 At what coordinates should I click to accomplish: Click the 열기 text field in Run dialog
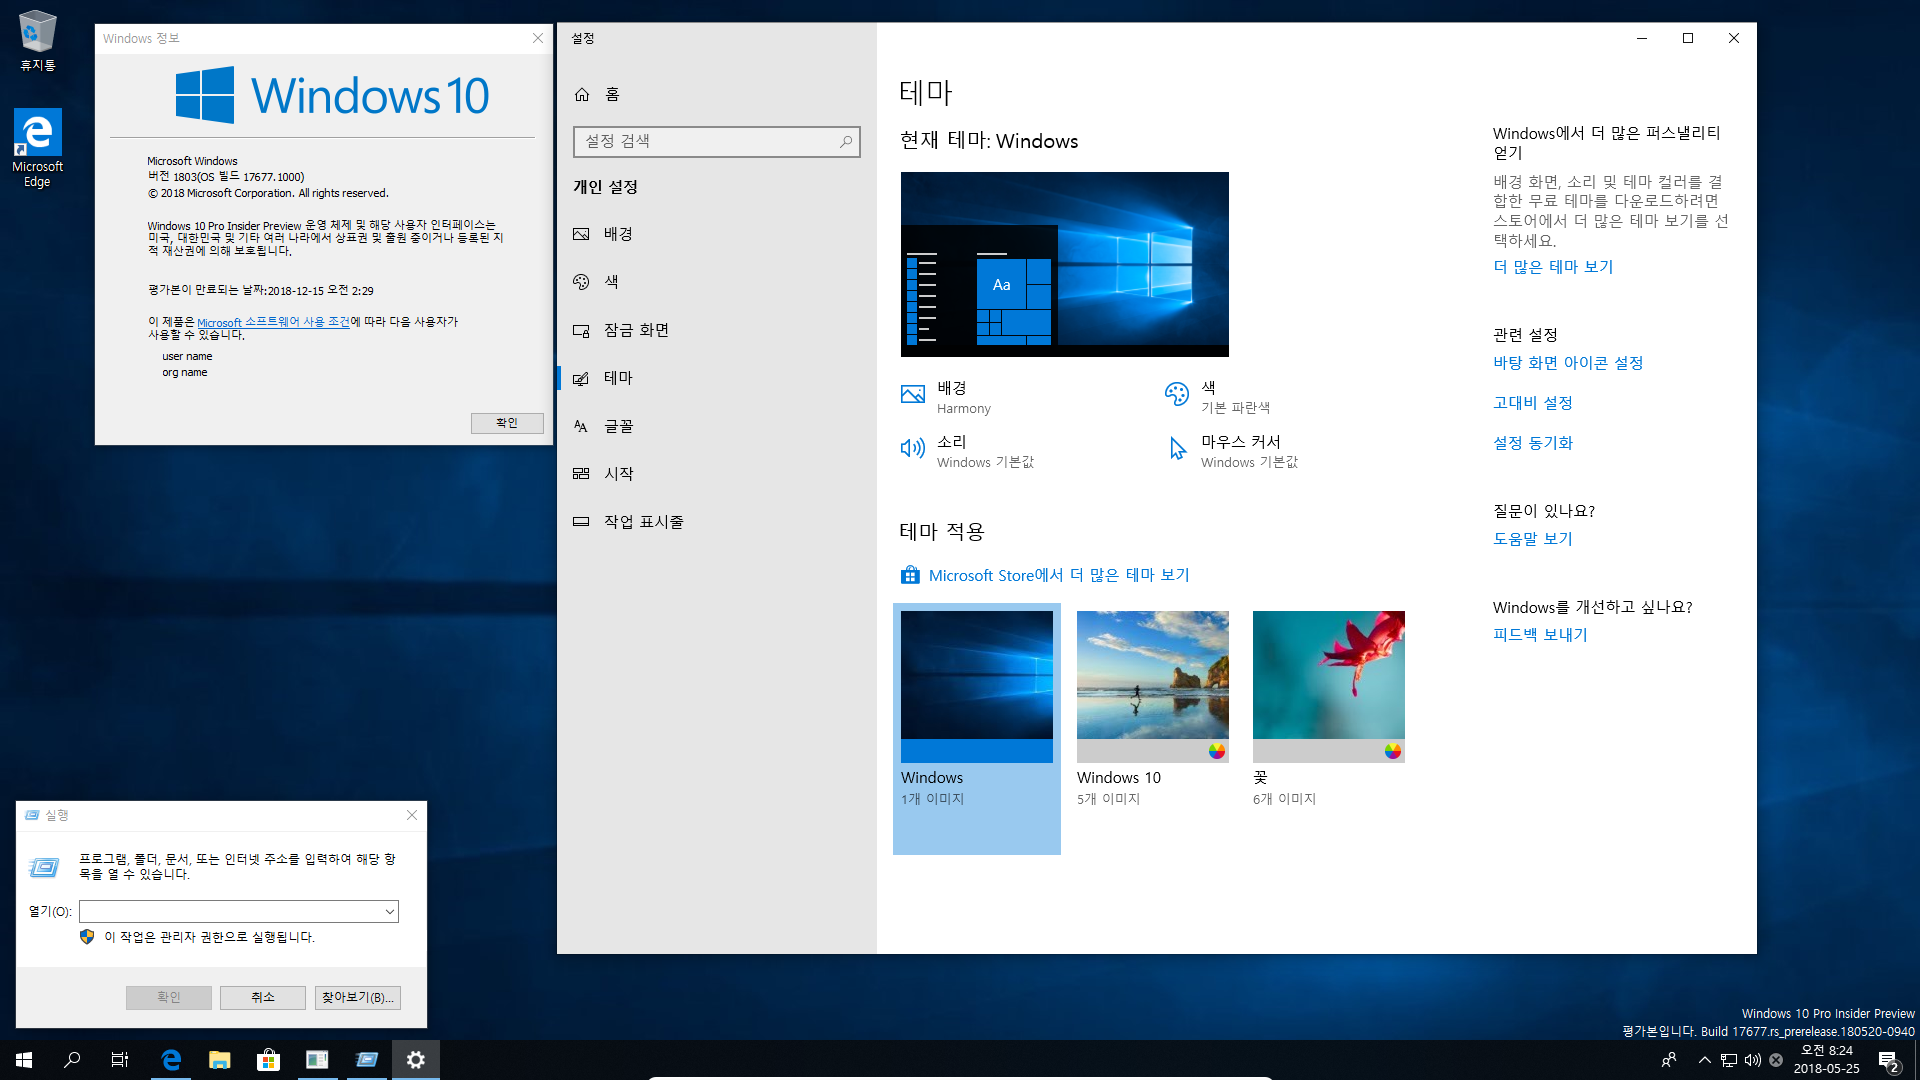click(x=231, y=911)
